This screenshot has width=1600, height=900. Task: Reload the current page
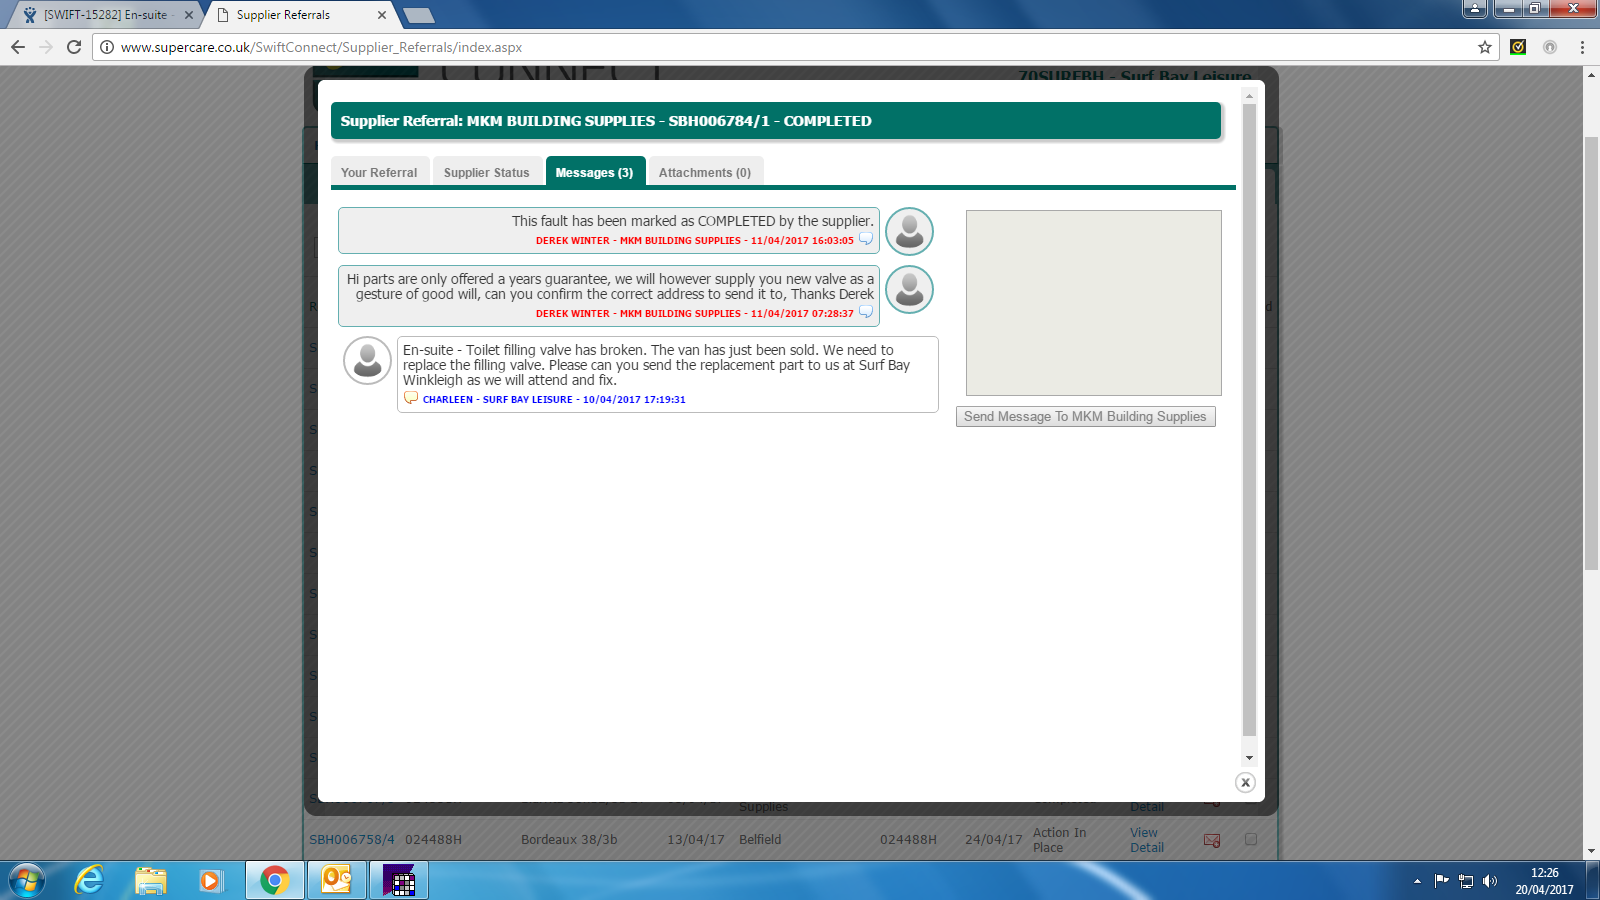(x=74, y=47)
